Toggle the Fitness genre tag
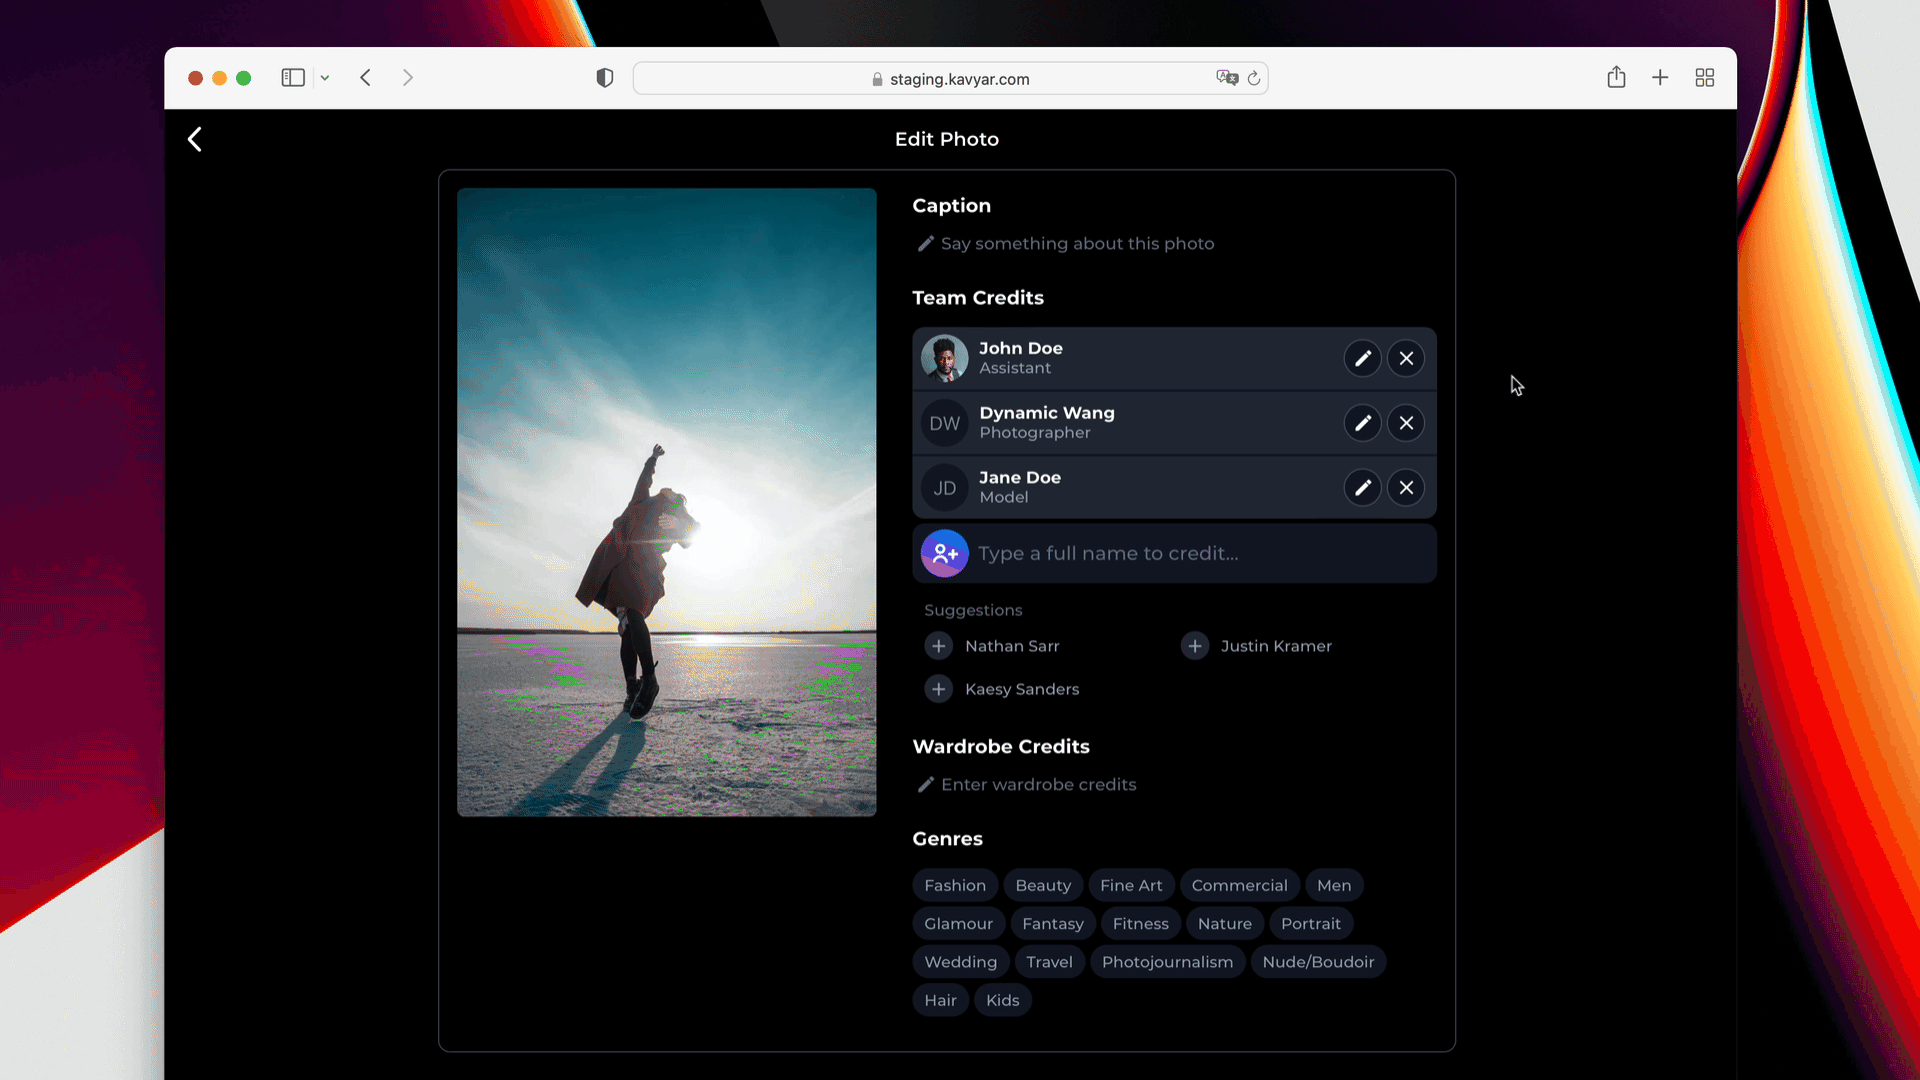Screen dimensions: 1920x1080 (1141, 924)
